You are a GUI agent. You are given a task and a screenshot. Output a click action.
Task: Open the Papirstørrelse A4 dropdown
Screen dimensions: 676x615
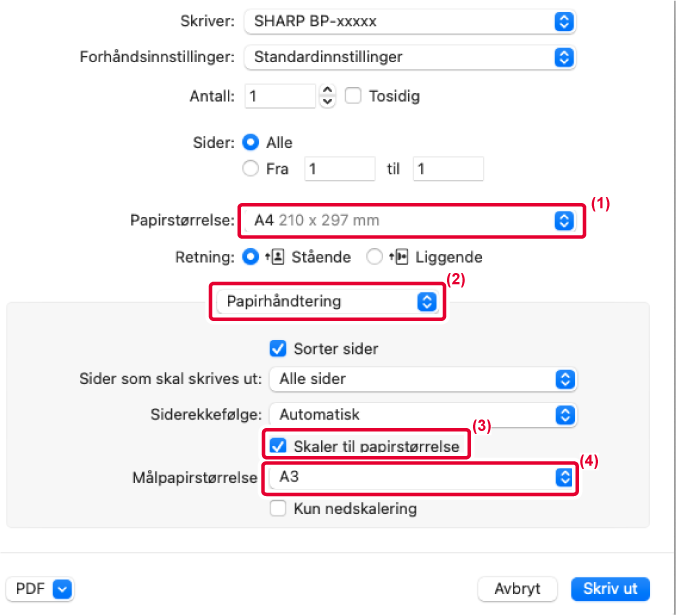[x=410, y=221]
